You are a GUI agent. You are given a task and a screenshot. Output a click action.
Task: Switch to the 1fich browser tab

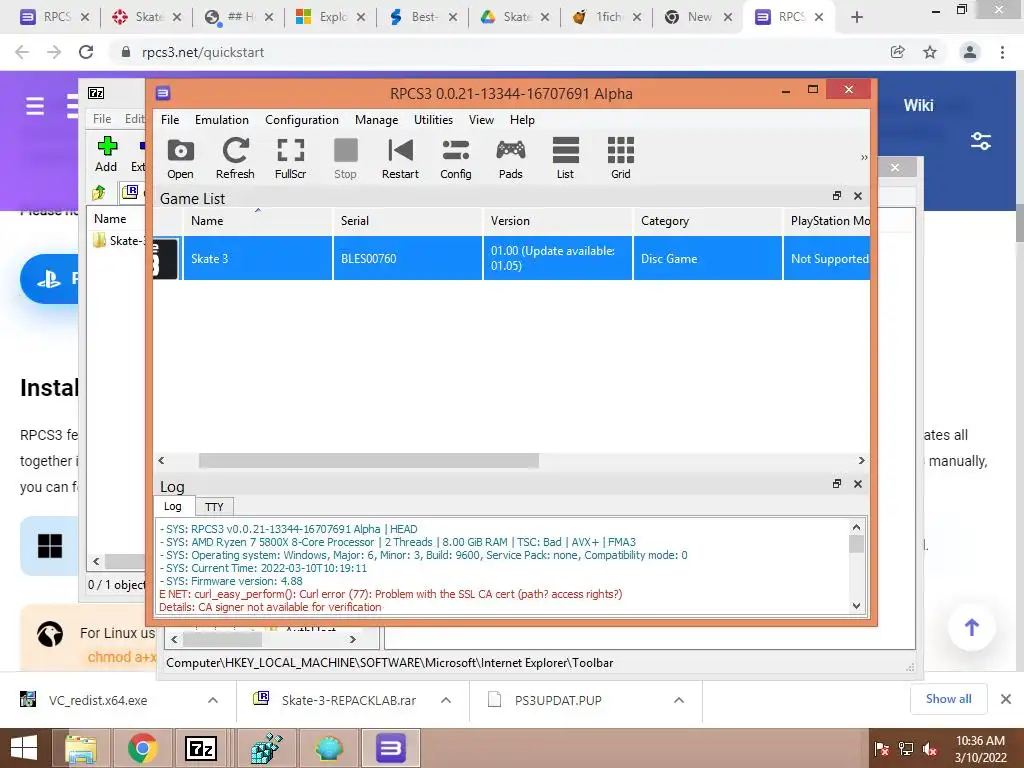(607, 17)
